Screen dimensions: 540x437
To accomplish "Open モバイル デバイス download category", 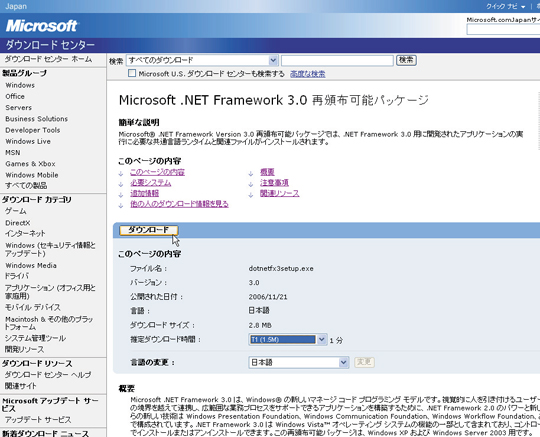I will point(33,307).
